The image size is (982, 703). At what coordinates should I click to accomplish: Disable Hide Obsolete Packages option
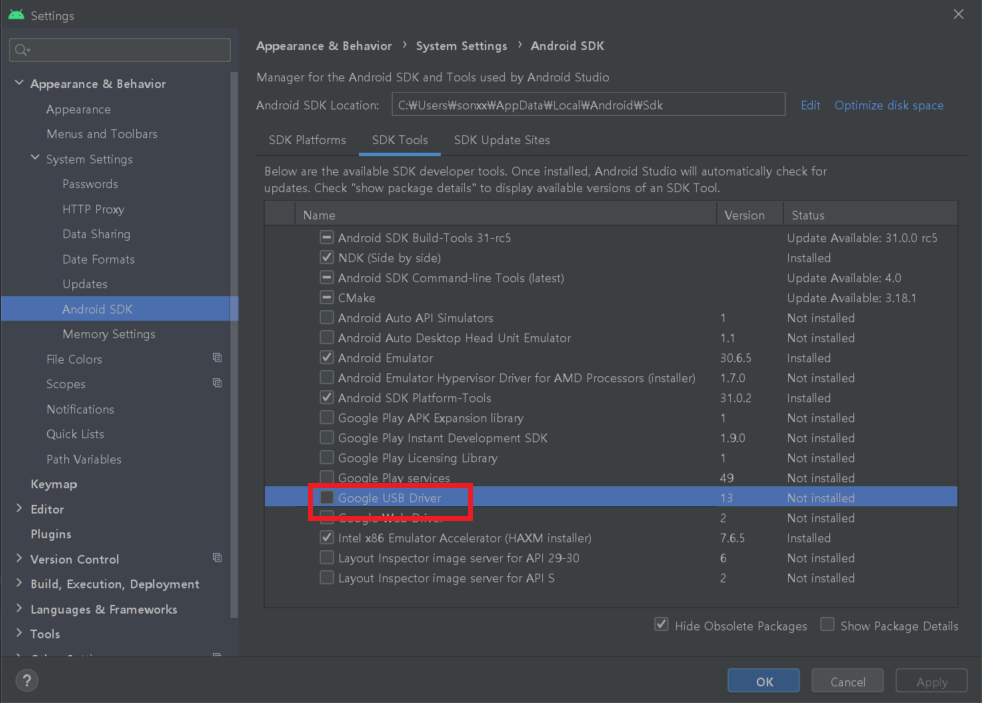point(661,625)
